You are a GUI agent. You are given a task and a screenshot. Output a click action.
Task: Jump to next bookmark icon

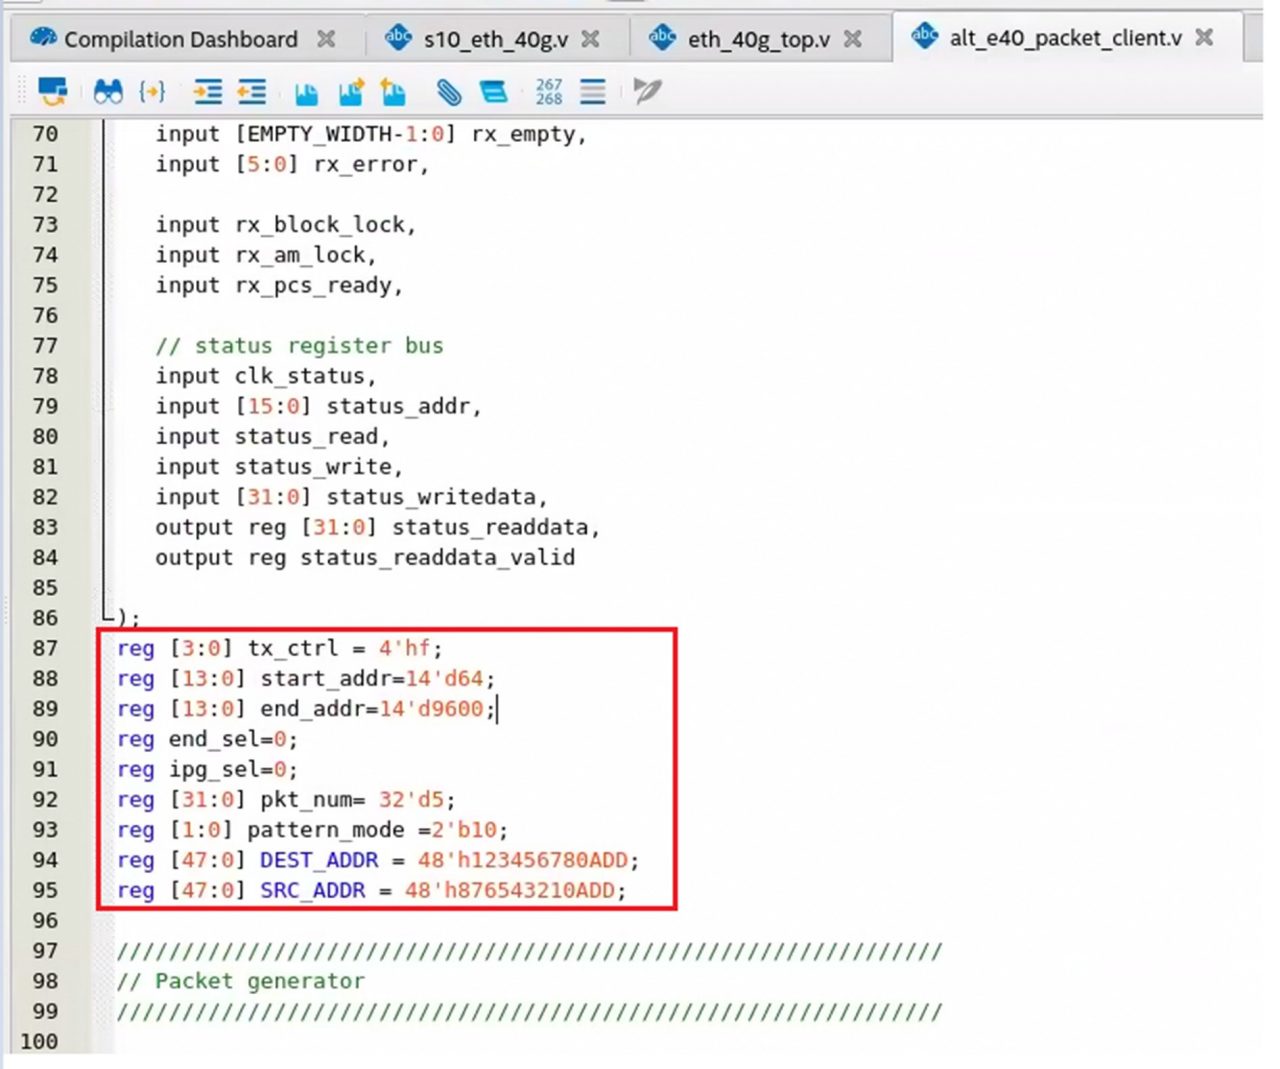[x=351, y=92]
